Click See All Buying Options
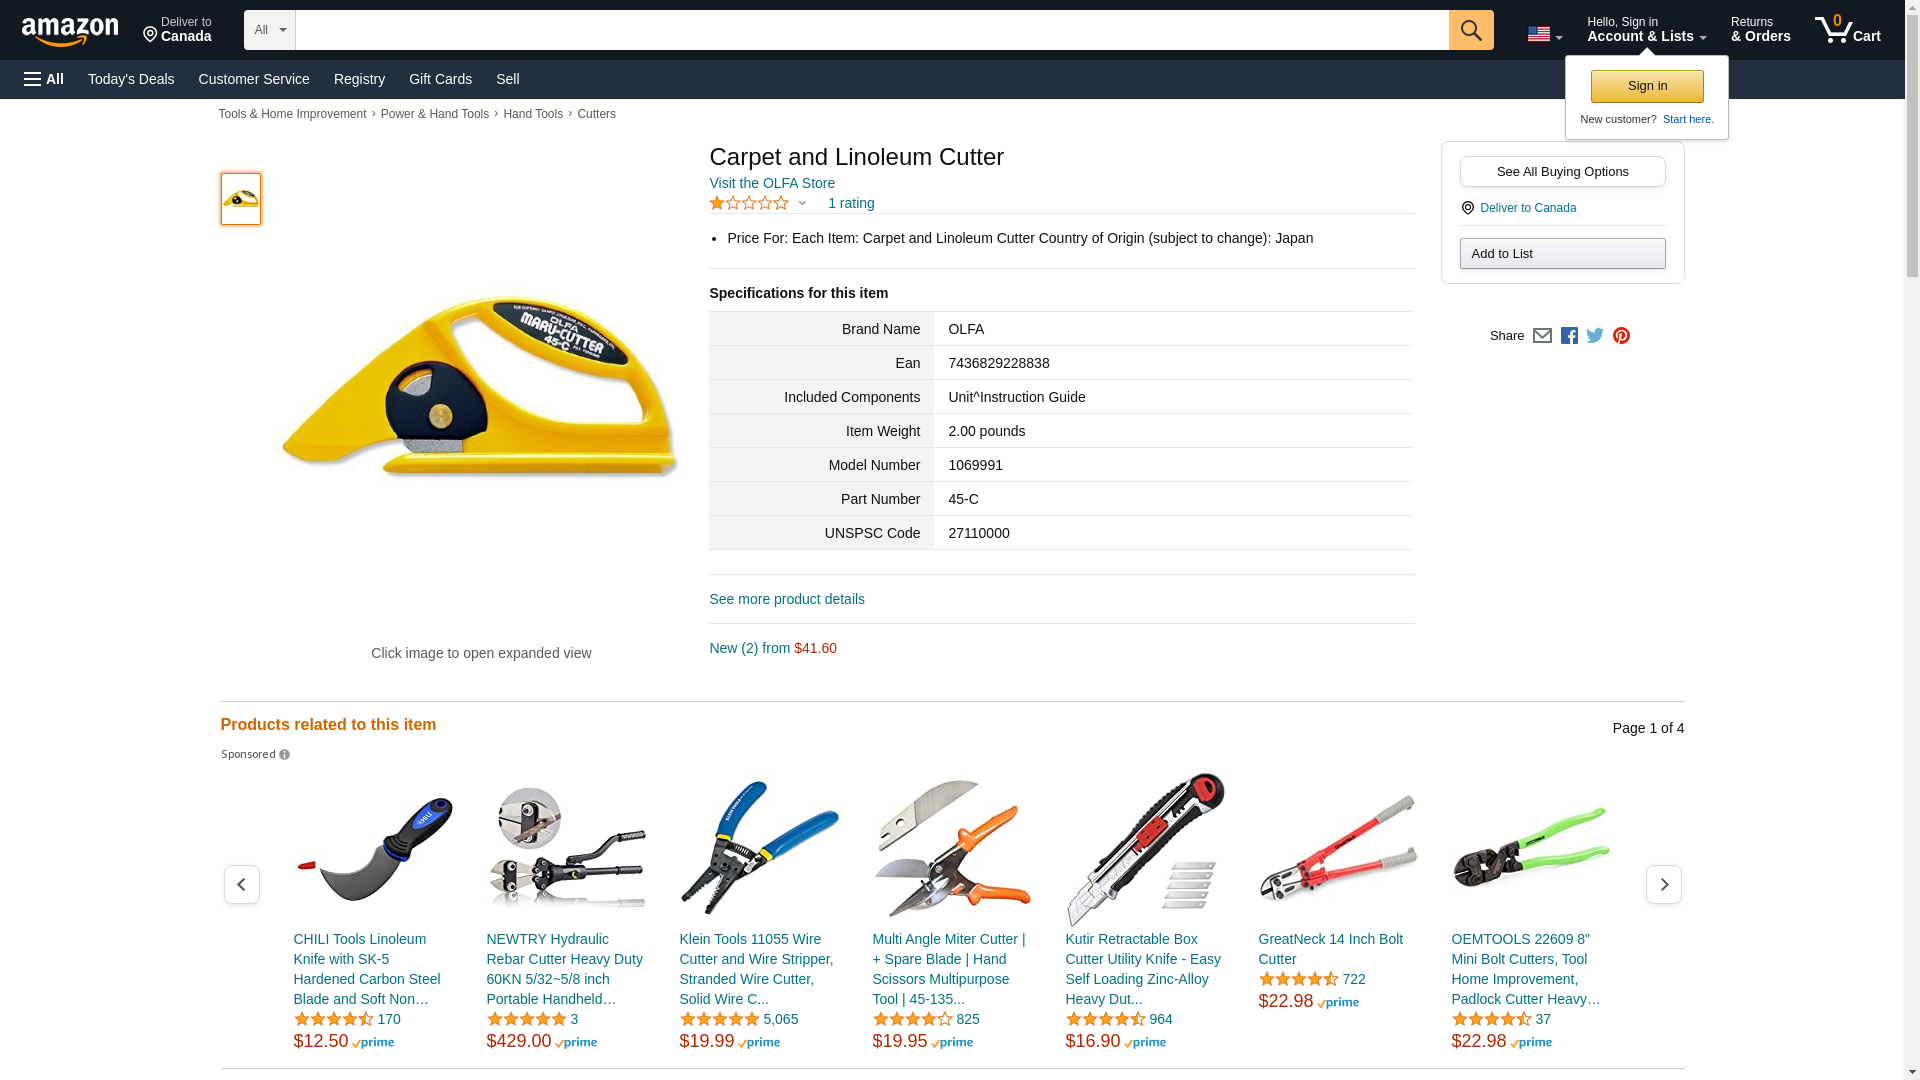 [1562, 171]
